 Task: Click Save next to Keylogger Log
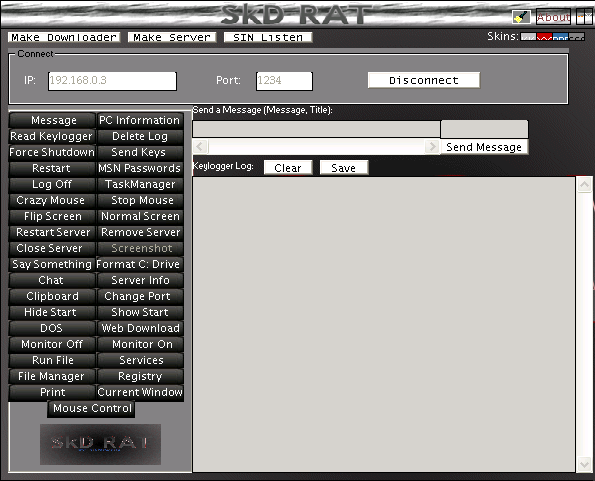pos(344,167)
